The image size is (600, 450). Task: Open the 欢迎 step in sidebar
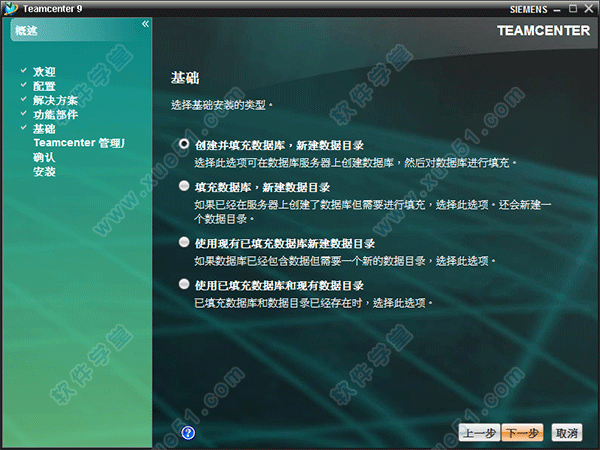[x=44, y=72]
